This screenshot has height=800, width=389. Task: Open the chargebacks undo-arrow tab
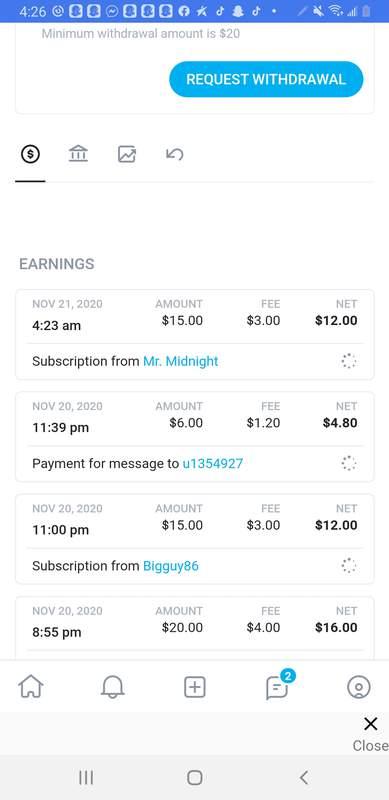(x=175, y=154)
